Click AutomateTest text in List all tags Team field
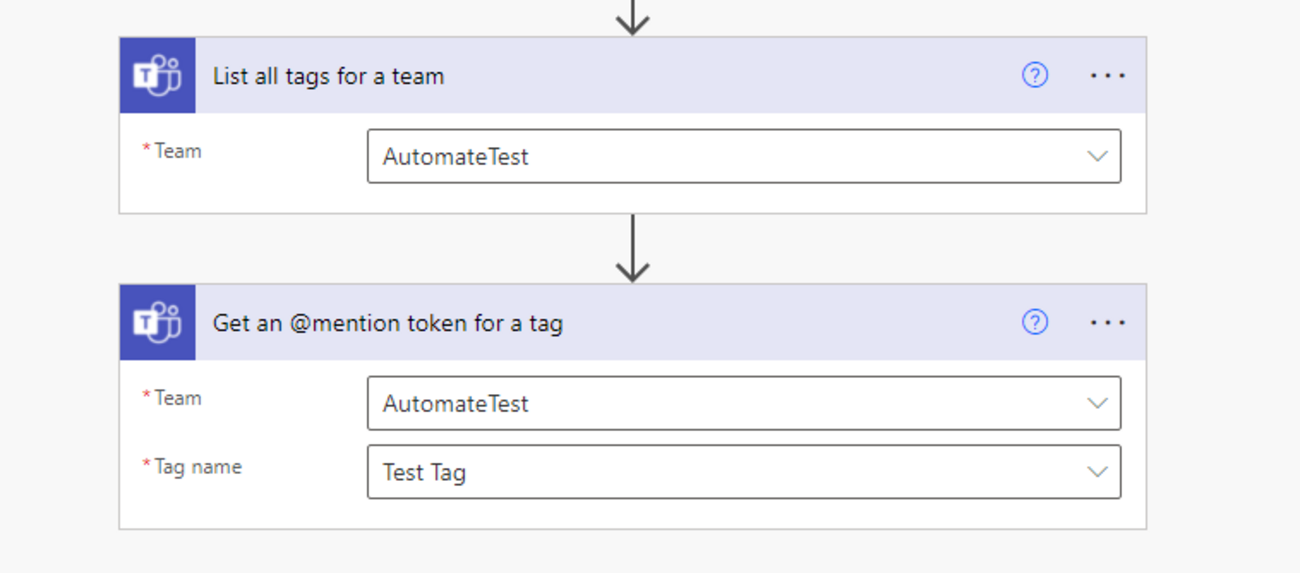 point(456,157)
